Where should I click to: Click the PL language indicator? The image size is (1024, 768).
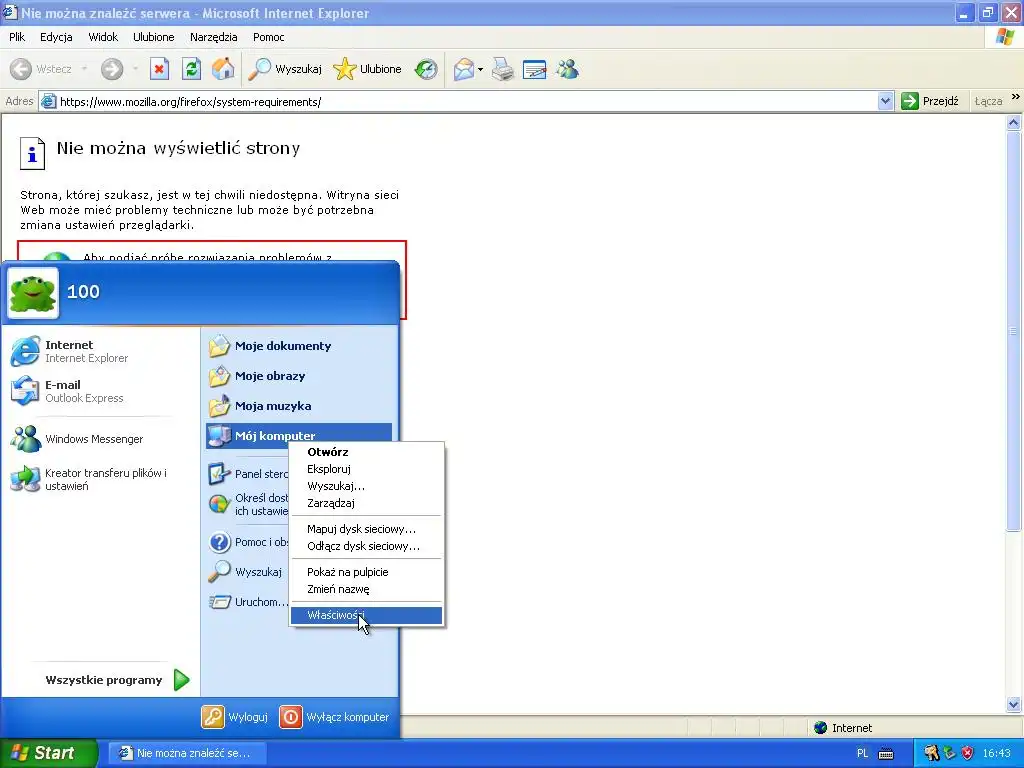862,753
